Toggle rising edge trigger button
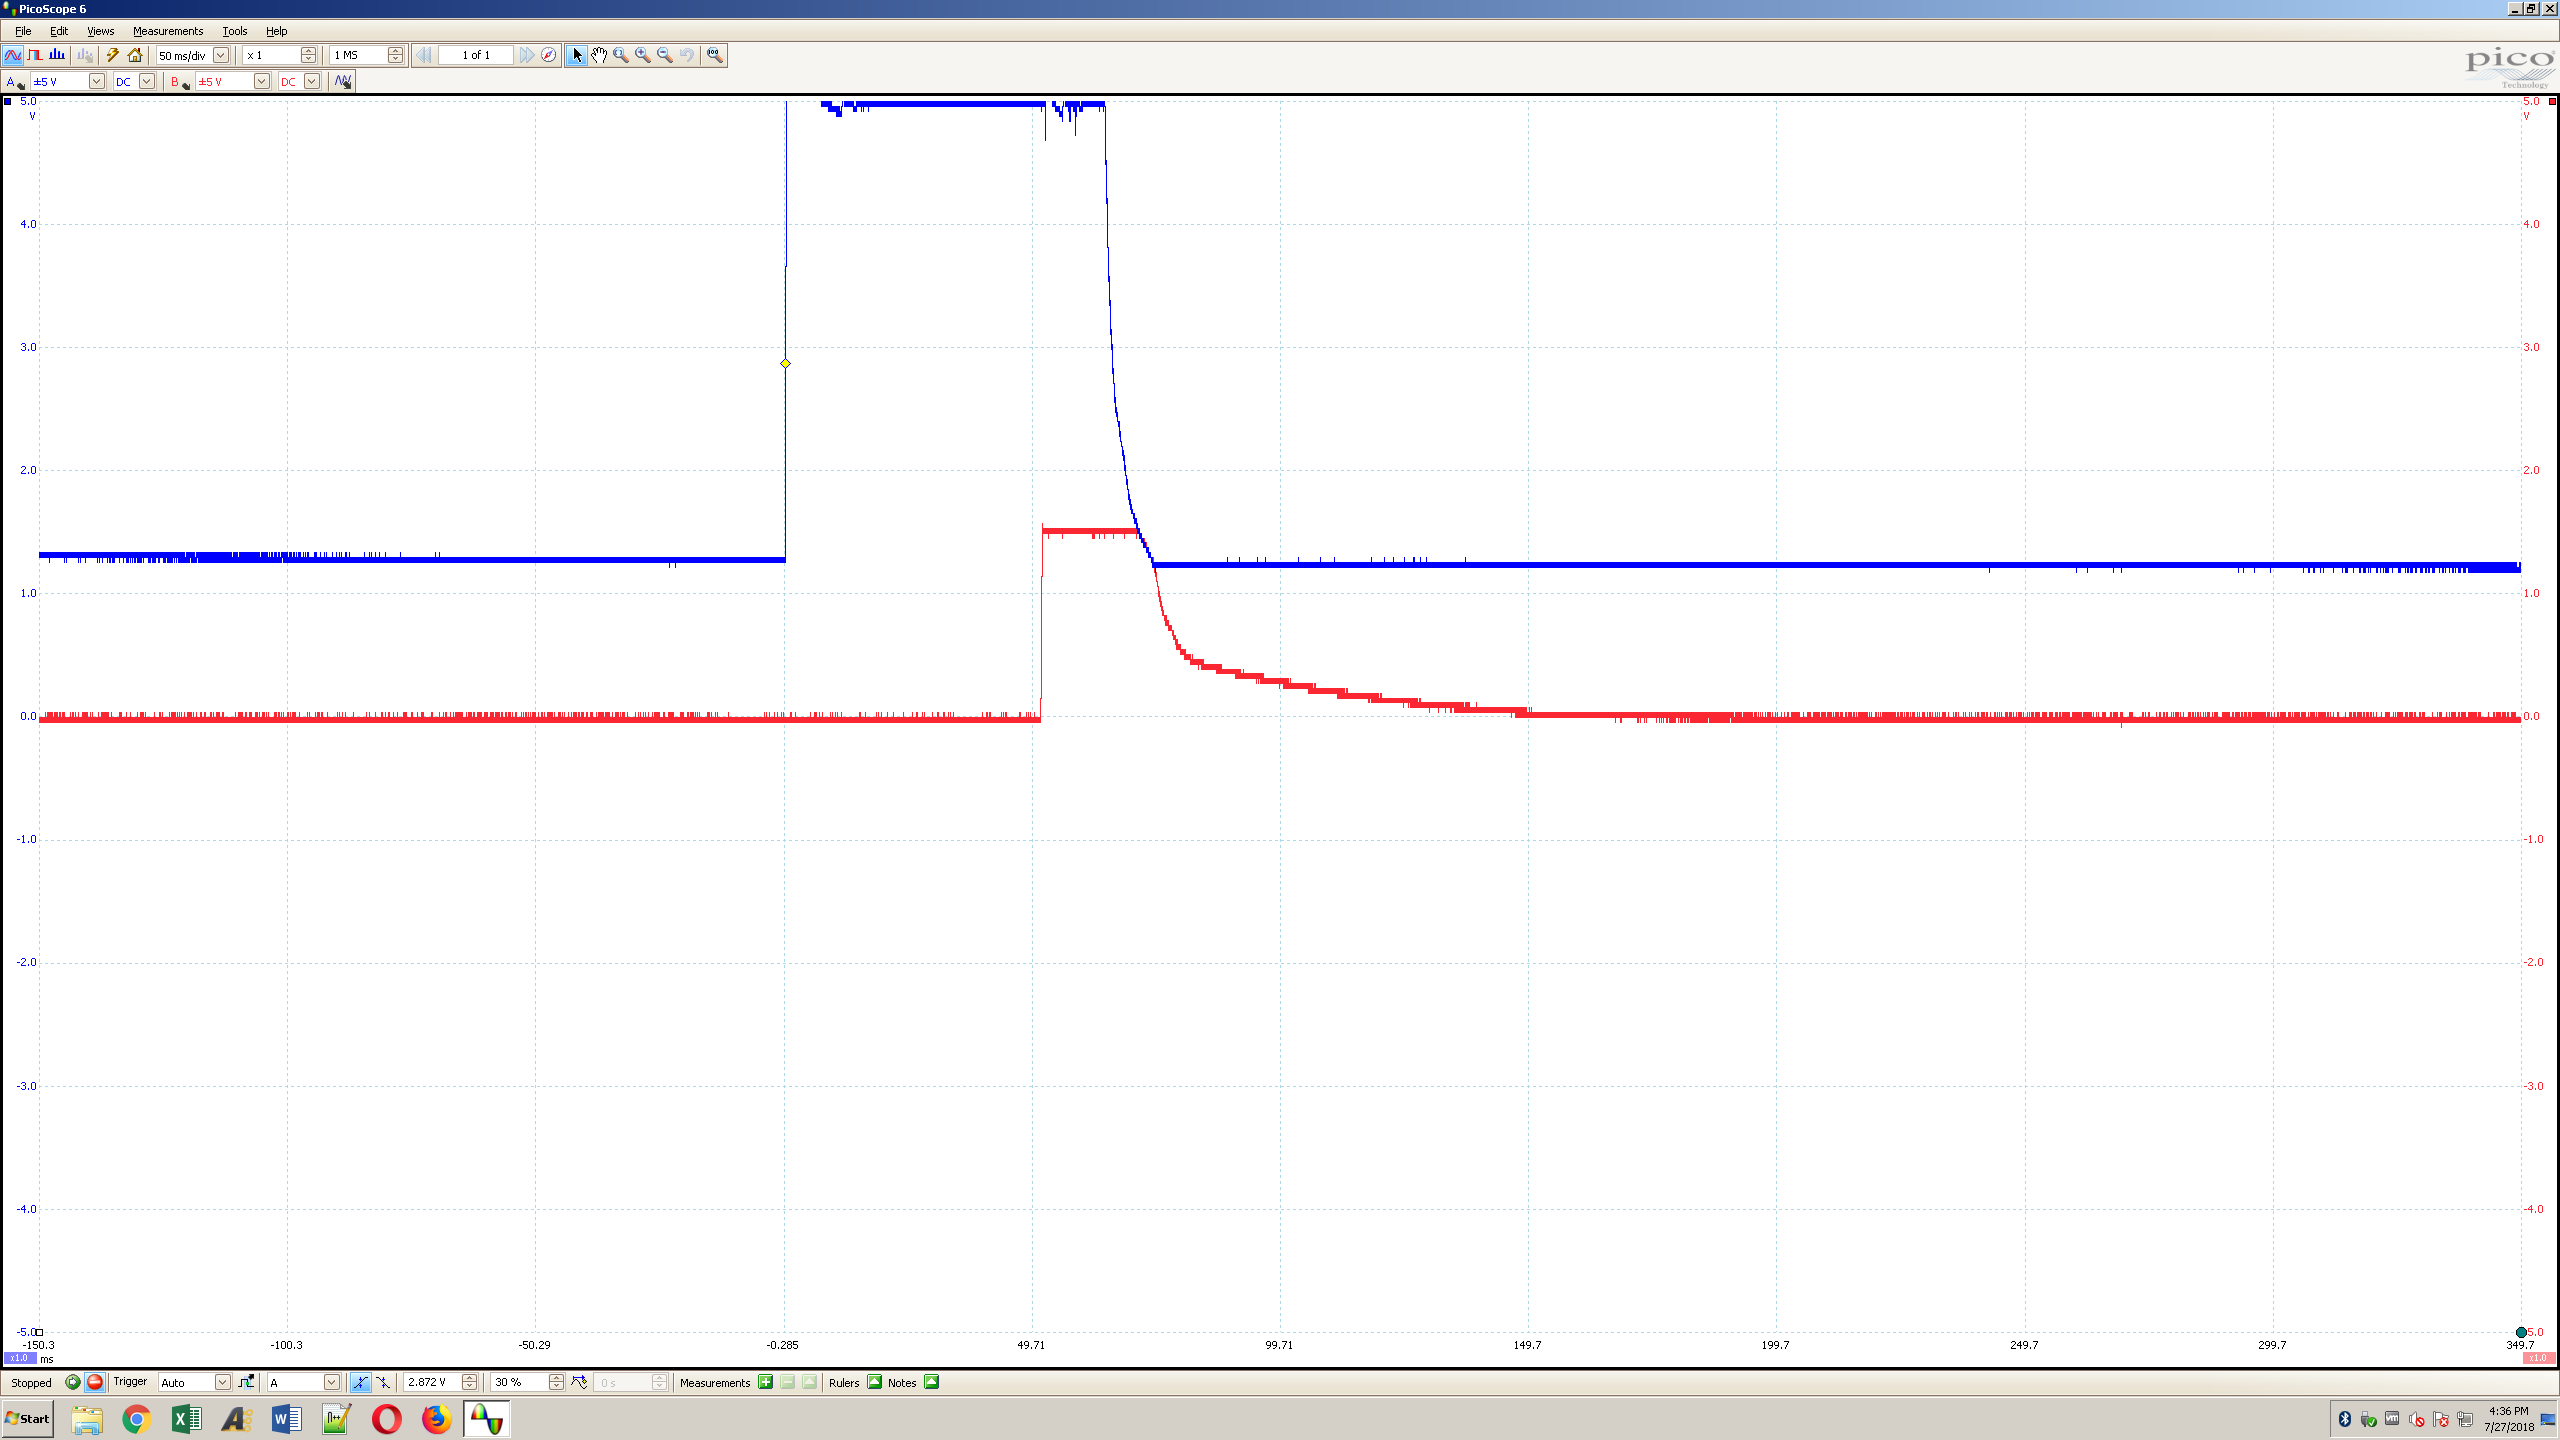Screen dimensions: 2560x1440 click(360, 1382)
